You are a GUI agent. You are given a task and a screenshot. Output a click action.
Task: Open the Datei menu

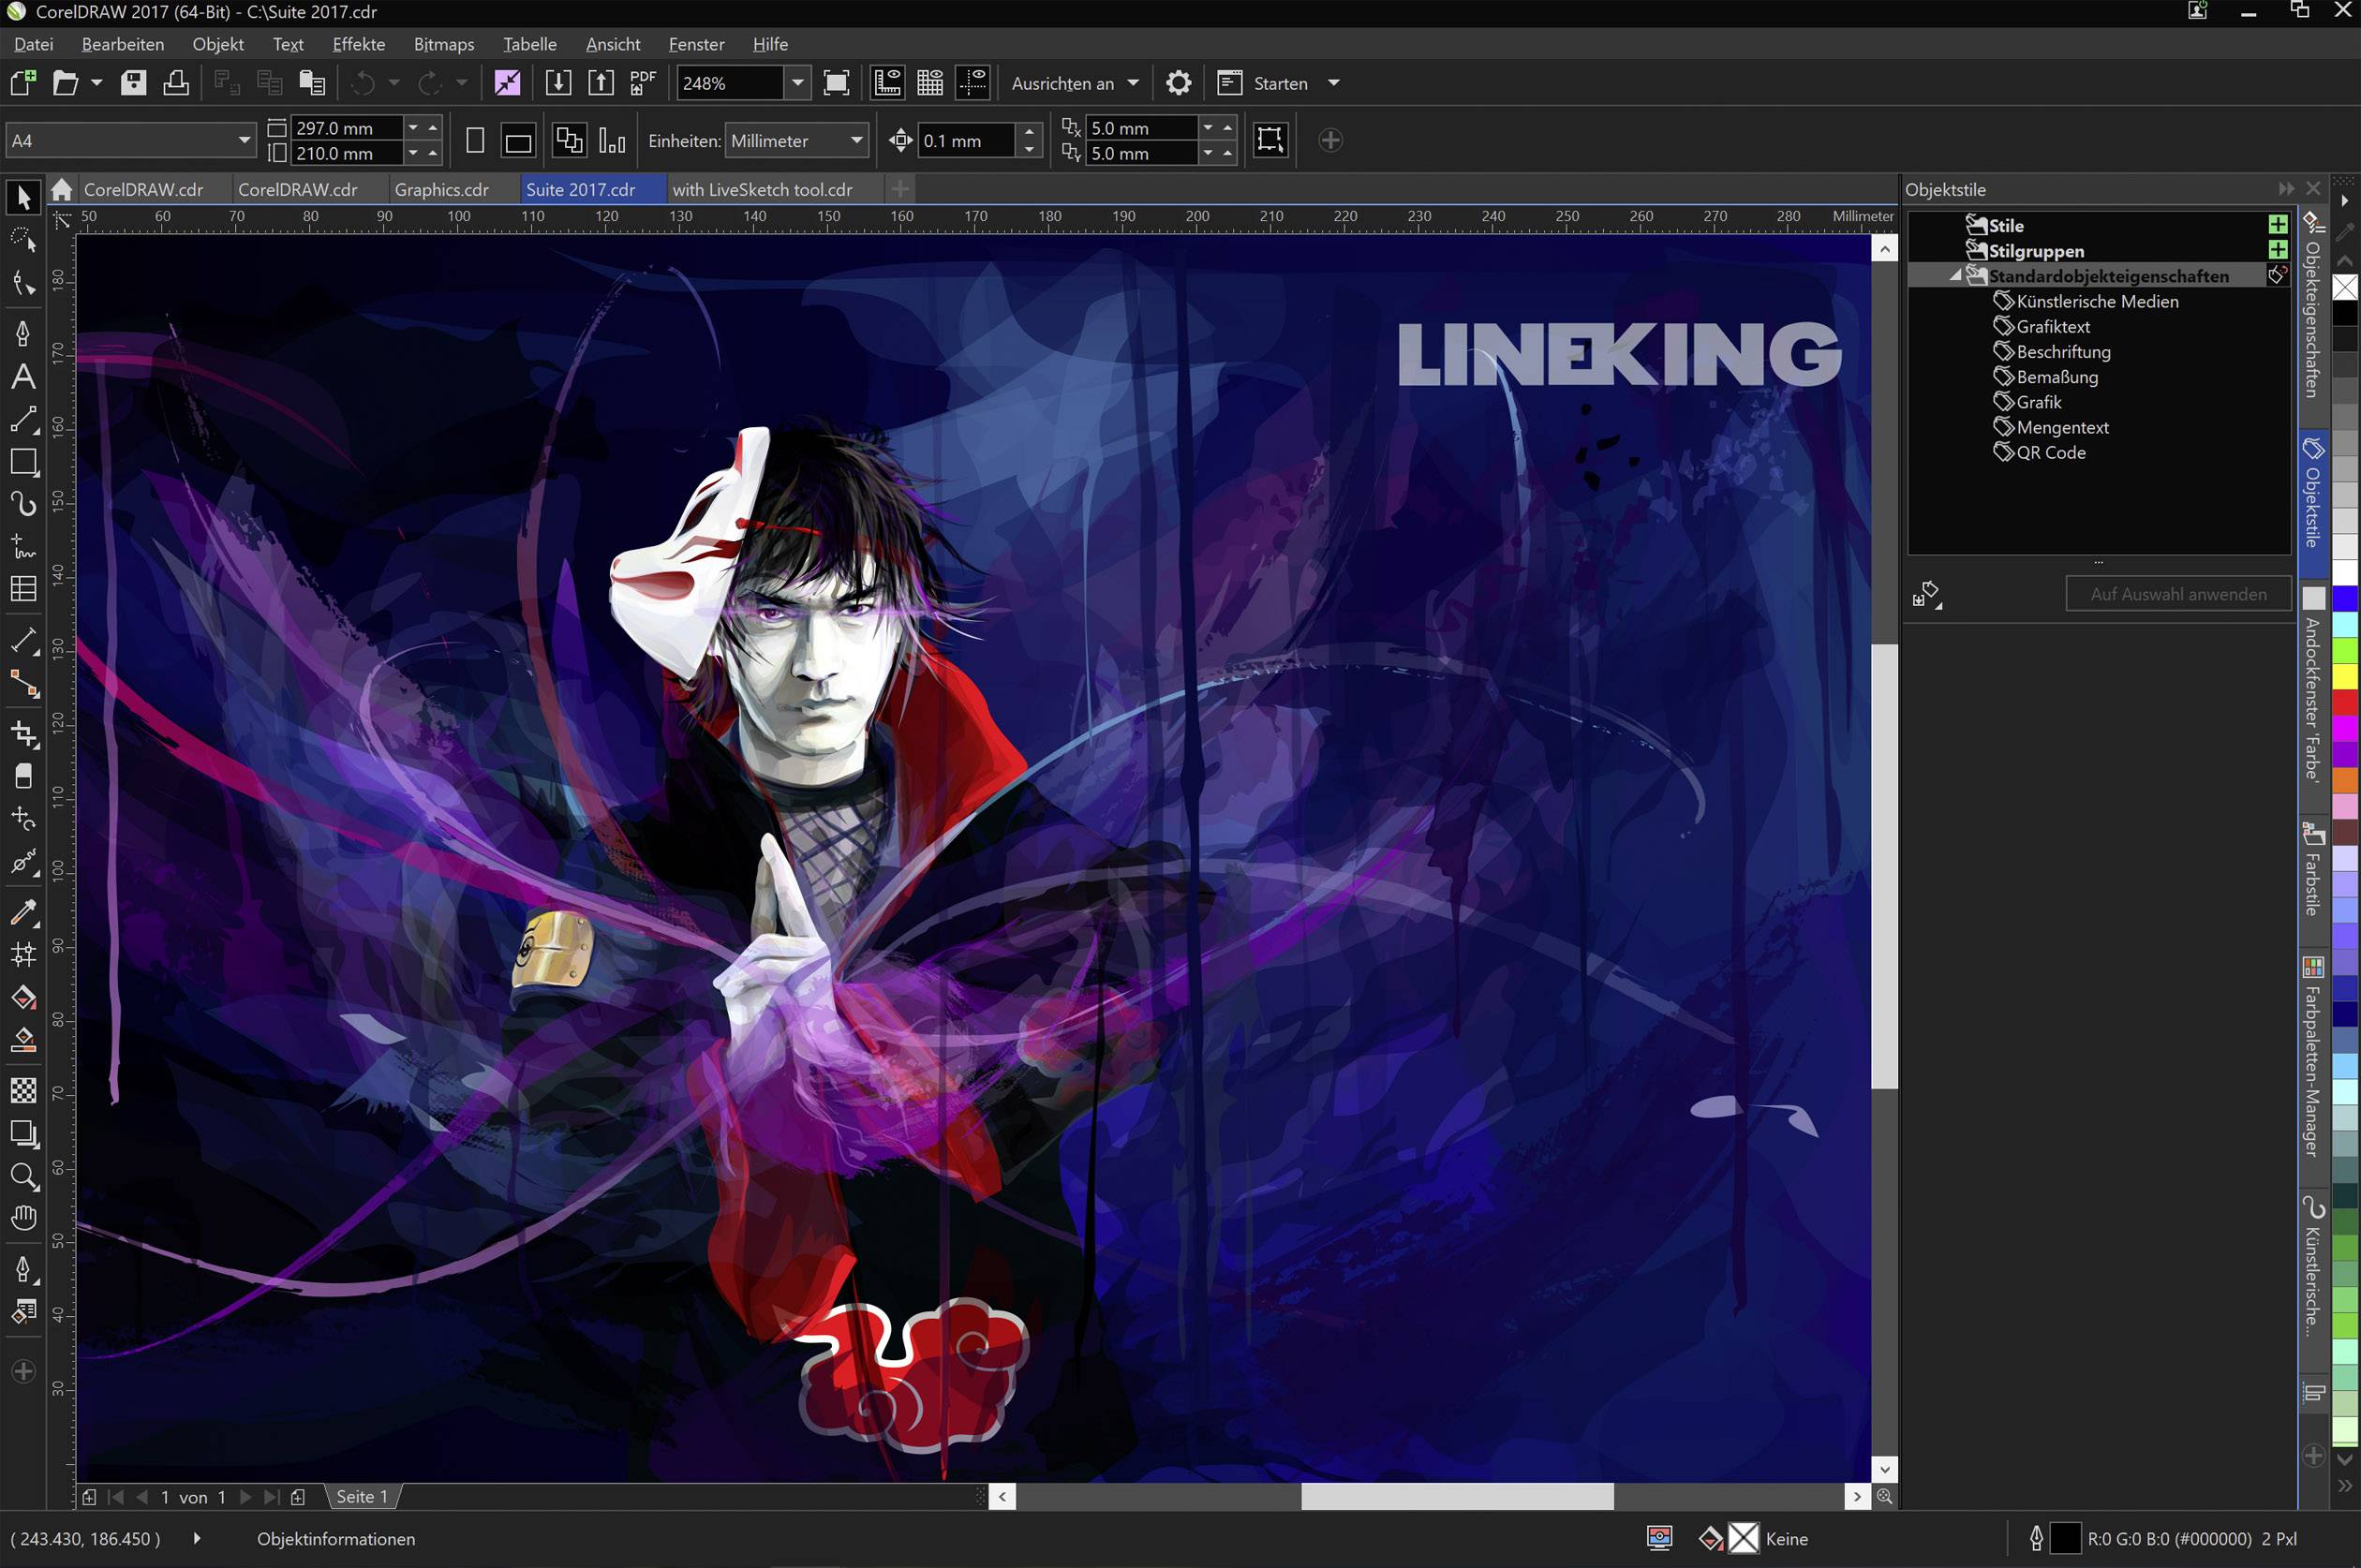click(33, 44)
